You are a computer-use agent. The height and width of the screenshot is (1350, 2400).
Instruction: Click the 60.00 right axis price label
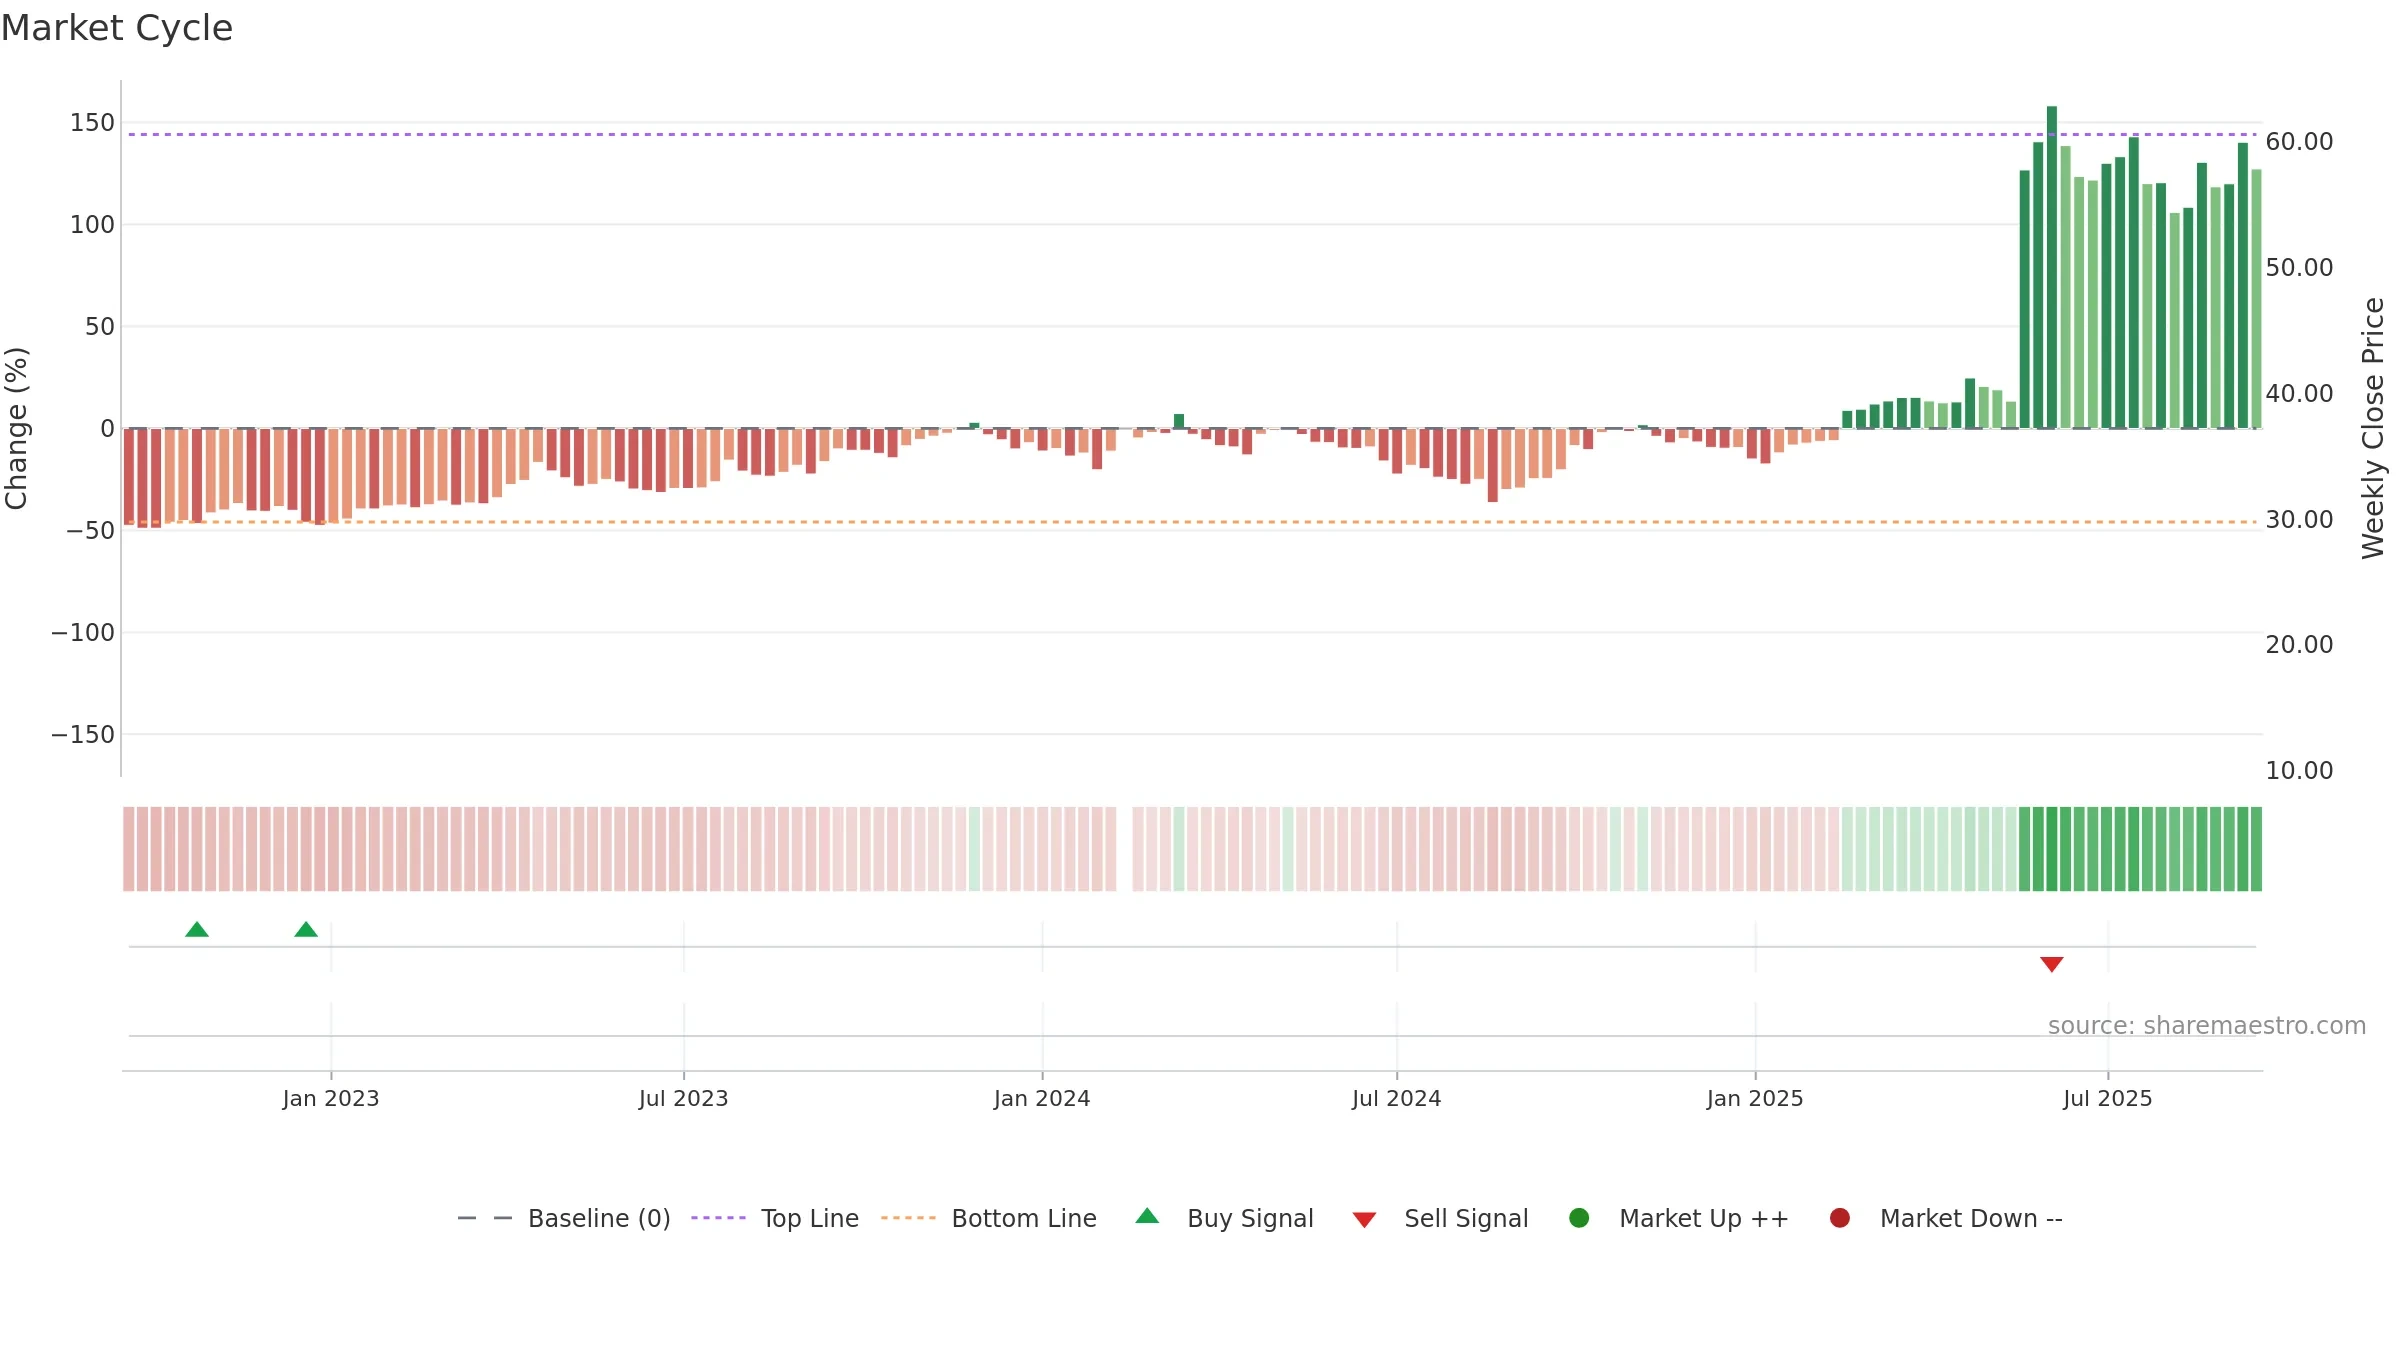click(2299, 142)
